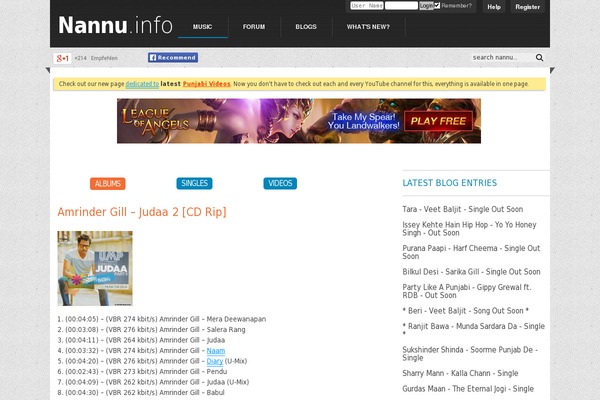Open the Blogs menu
Viewport: 600px width, 400px height.
[306, 27]
